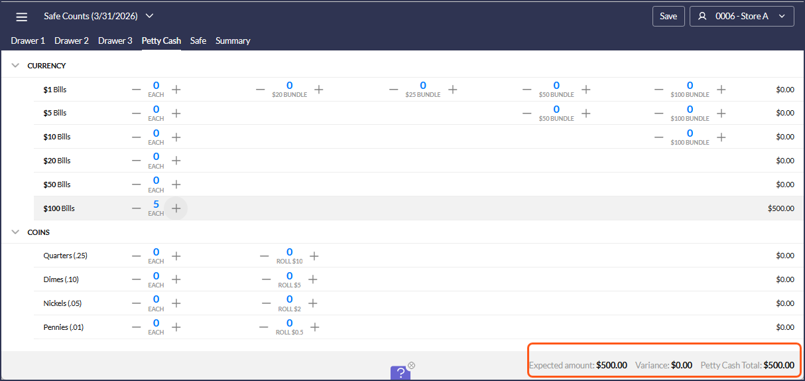Dismiss the help widget close icon

[x=411, y=366]
